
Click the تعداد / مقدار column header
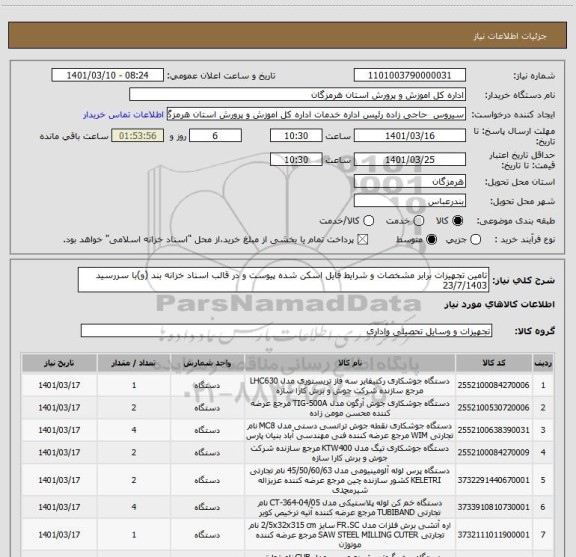[x=134, y=363]
